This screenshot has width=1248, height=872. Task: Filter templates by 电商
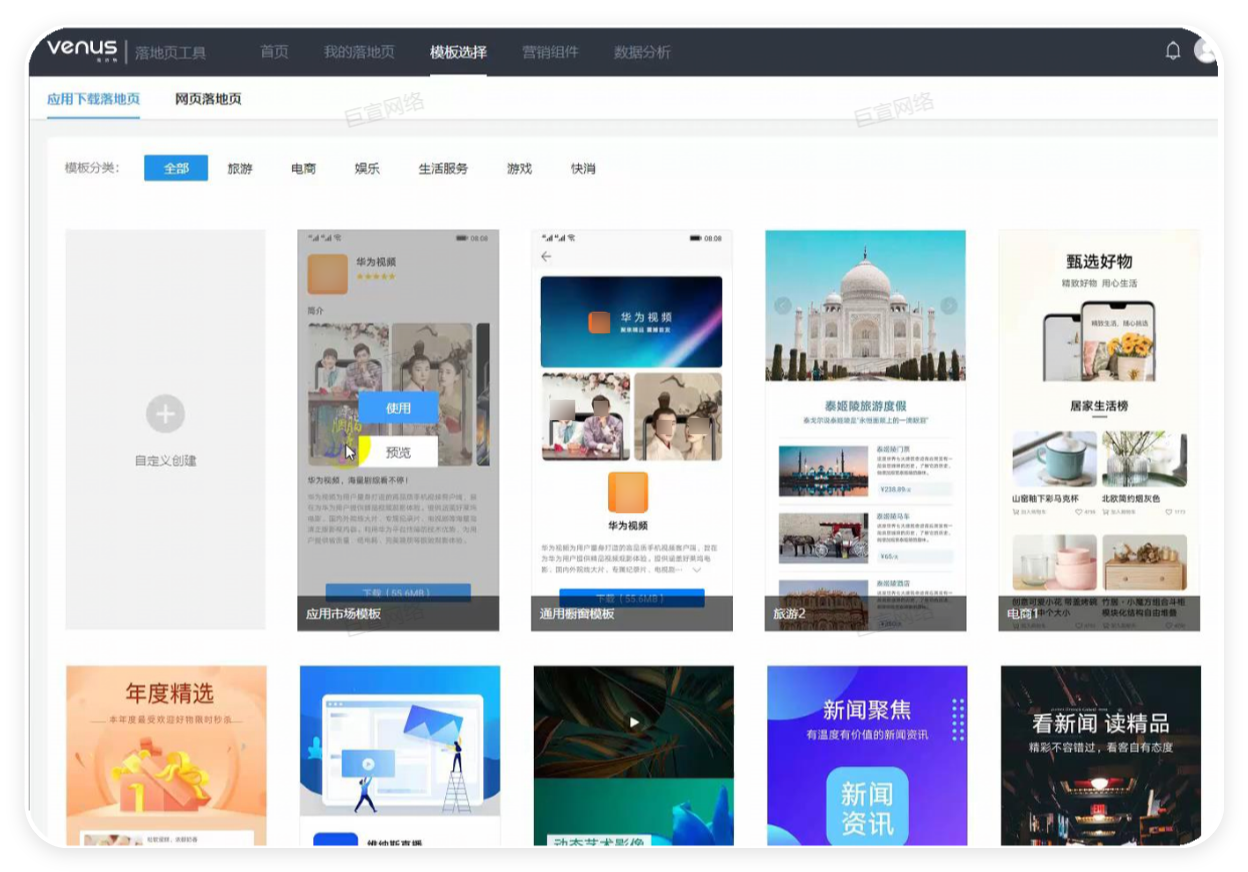tap(304, 168)
